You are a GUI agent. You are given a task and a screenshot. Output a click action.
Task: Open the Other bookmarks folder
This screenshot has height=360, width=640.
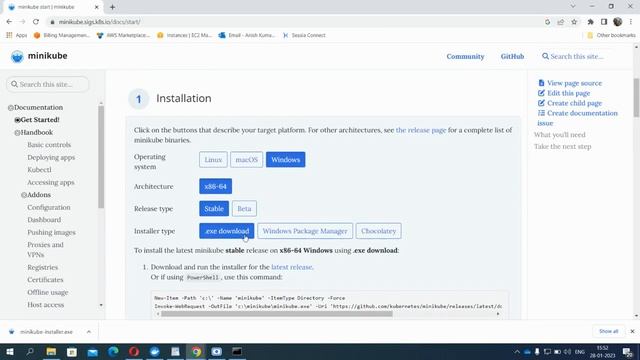(x=611, y=35)
